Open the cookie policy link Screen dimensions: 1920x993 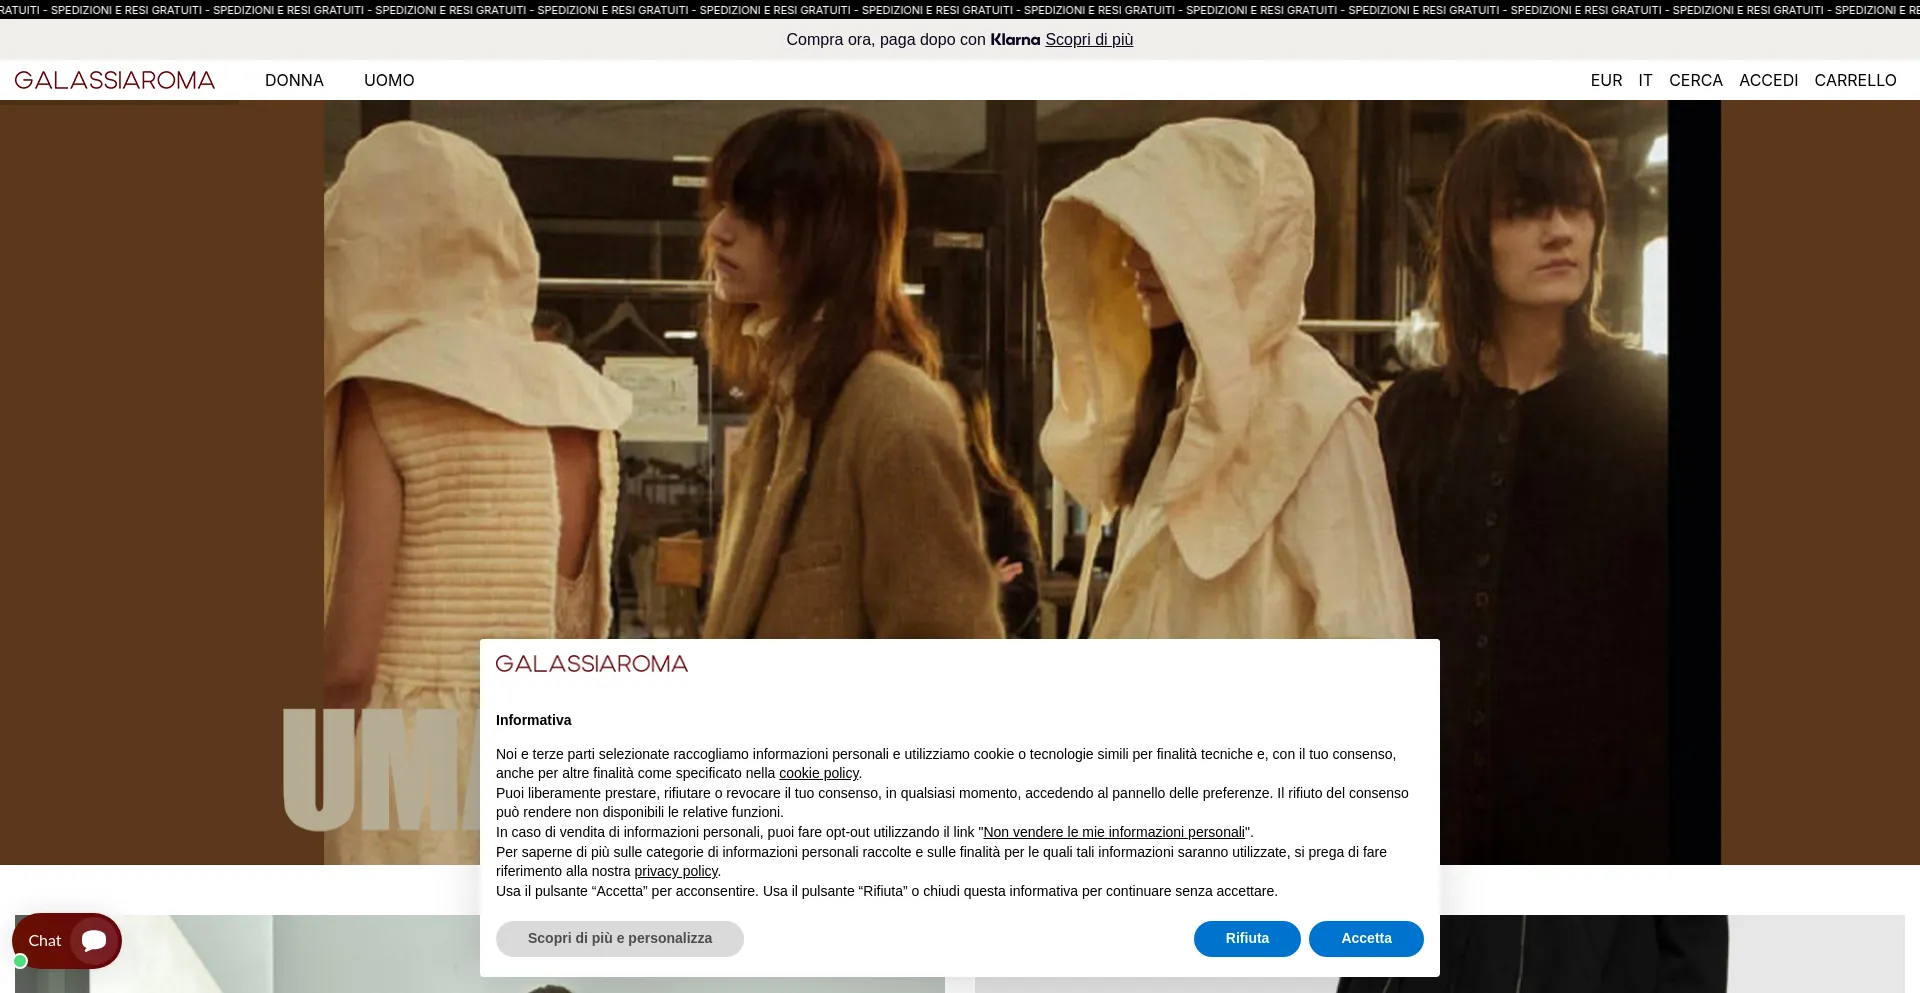click(x=819, y=773)
